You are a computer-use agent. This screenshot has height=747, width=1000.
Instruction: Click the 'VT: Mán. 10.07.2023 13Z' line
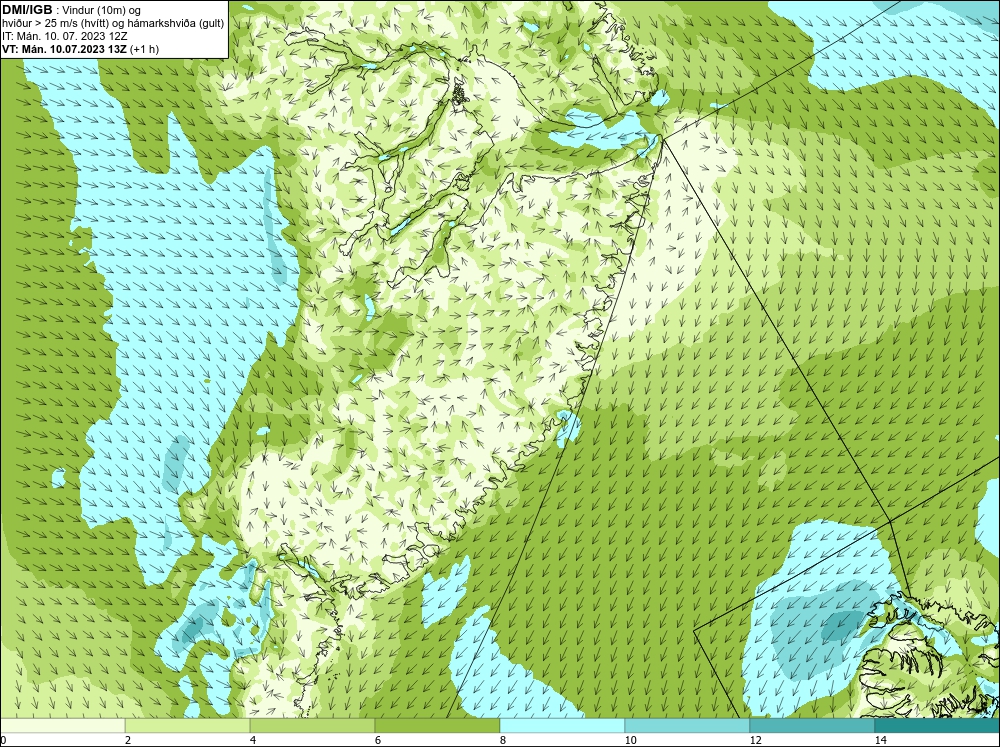tap(64, 49)
